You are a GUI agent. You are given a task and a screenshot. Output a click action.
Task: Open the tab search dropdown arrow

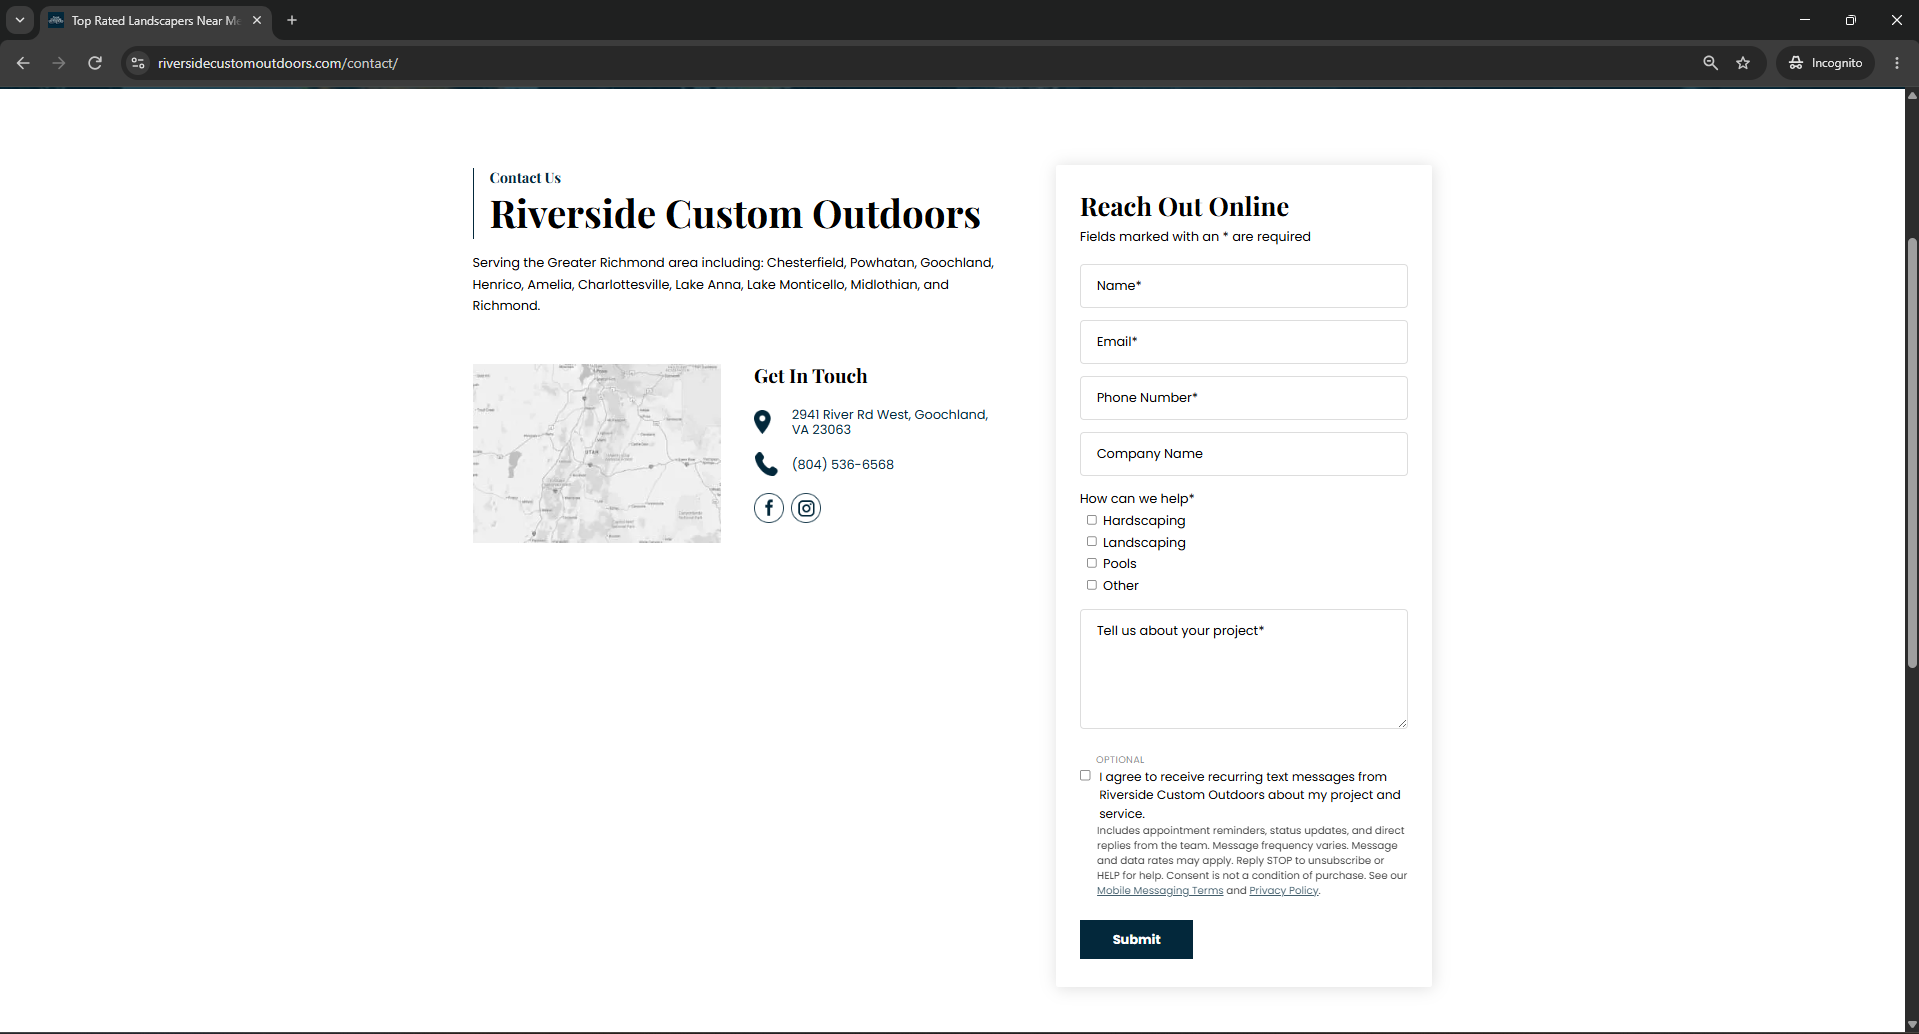click(20, 20)
